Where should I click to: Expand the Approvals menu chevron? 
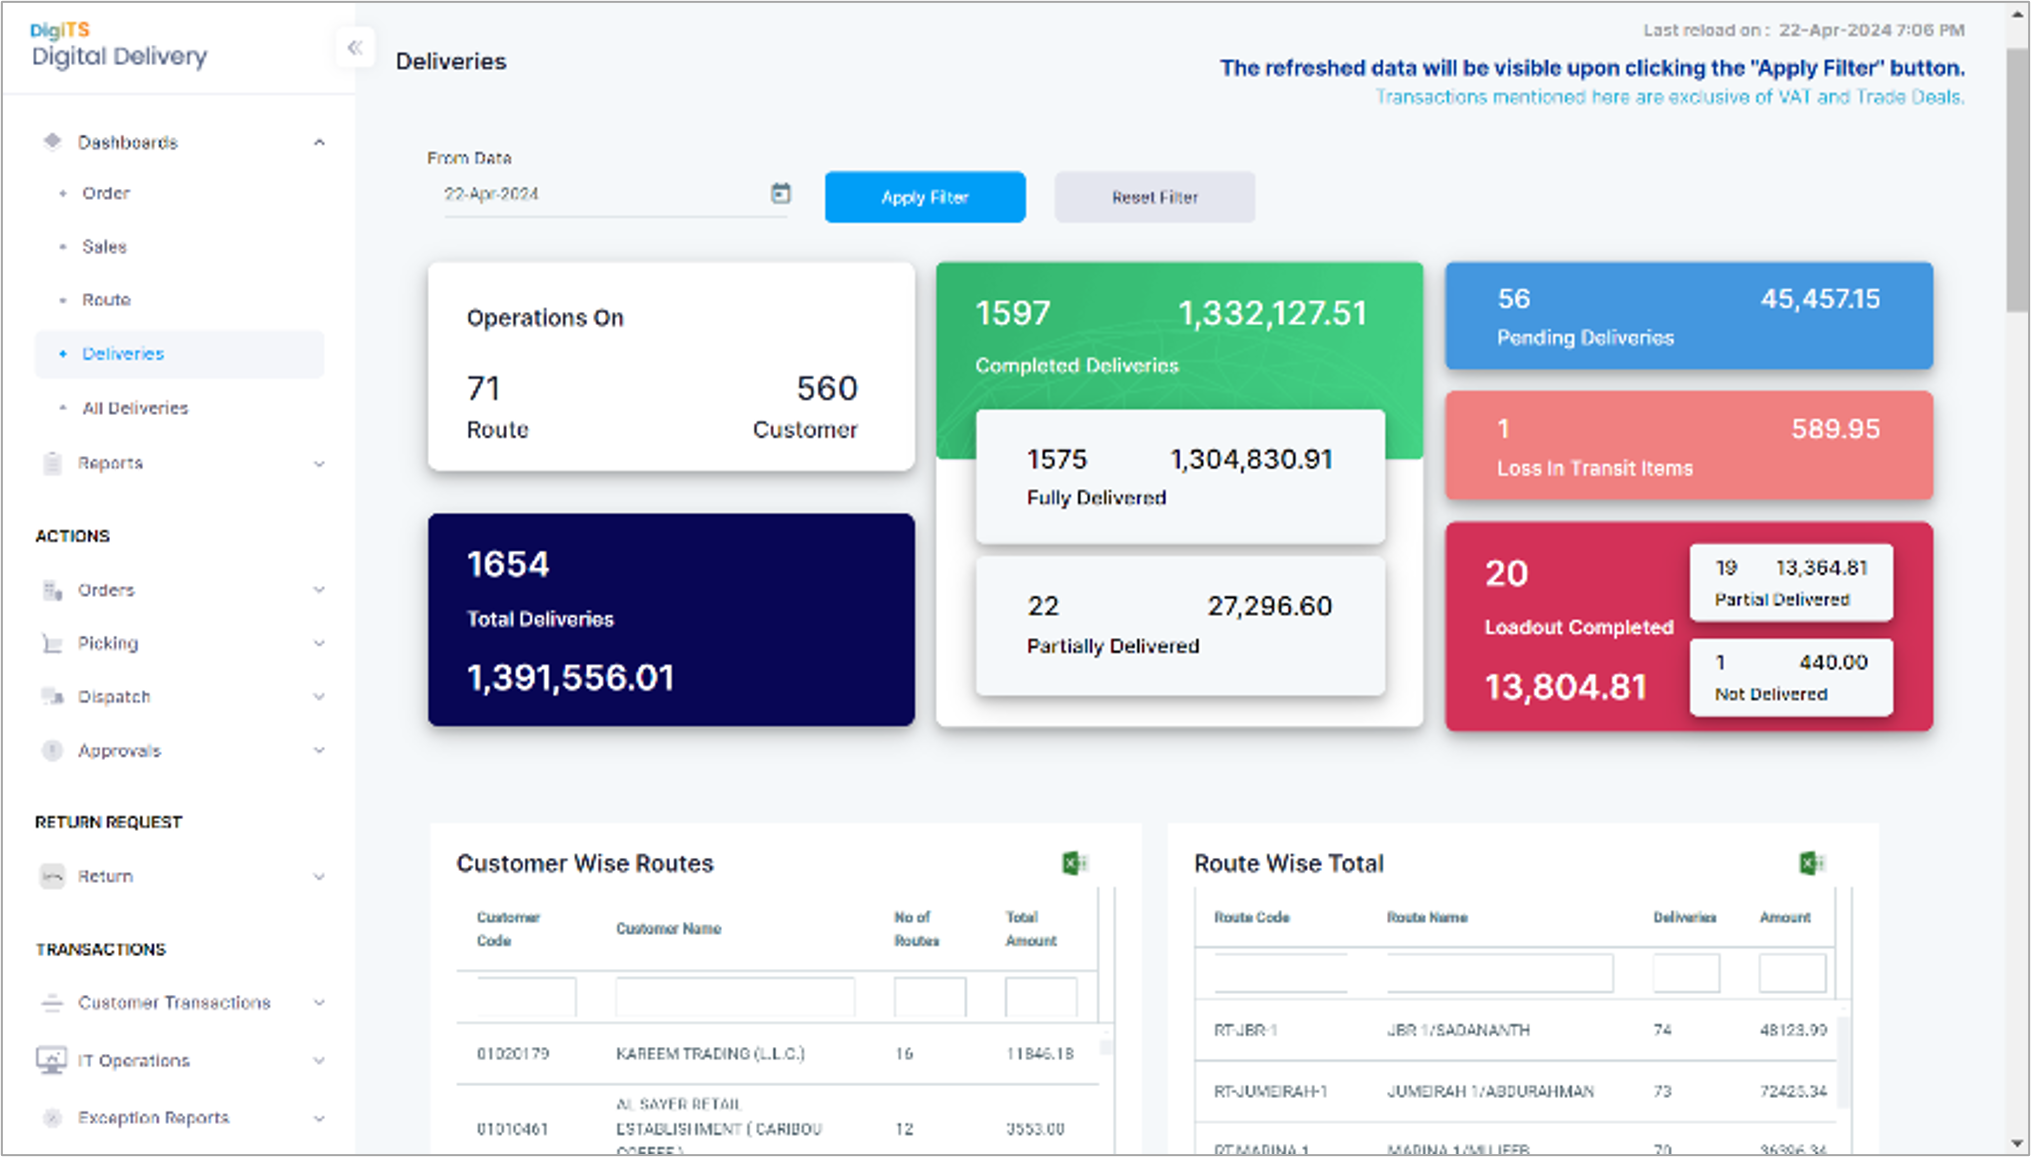319,750
